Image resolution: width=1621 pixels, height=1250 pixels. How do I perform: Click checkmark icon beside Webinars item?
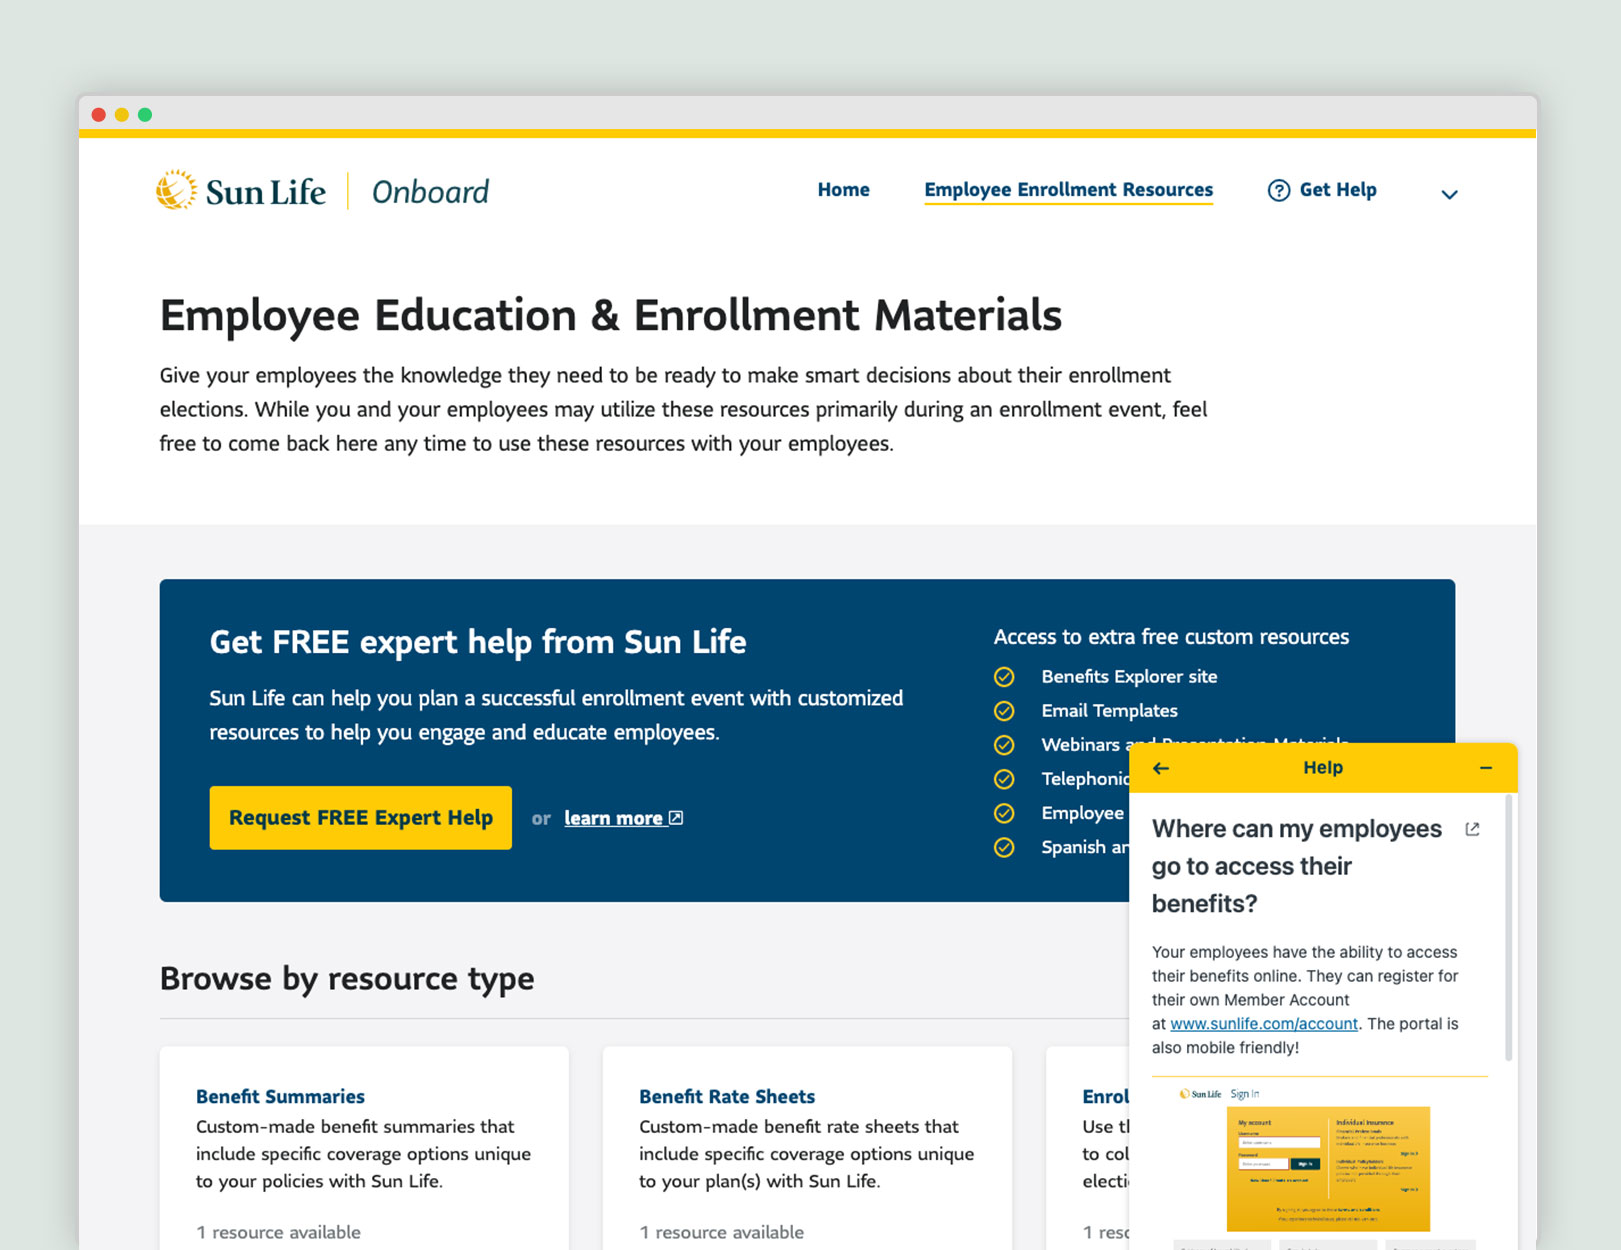click(1004, 745)
